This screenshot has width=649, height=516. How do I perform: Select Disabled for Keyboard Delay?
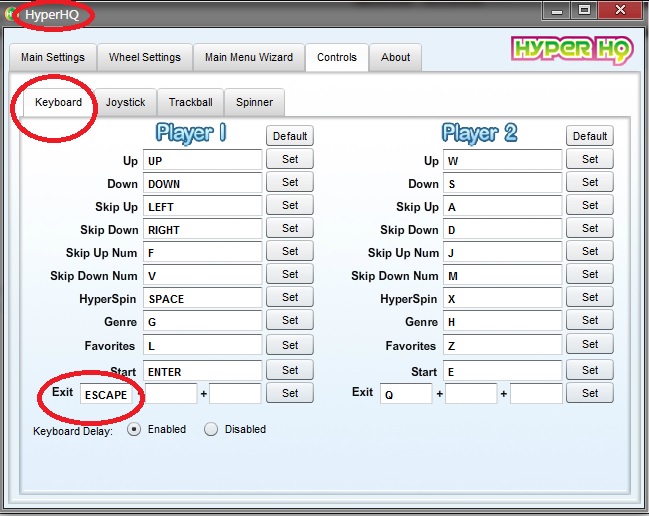[x=211, y=430]
